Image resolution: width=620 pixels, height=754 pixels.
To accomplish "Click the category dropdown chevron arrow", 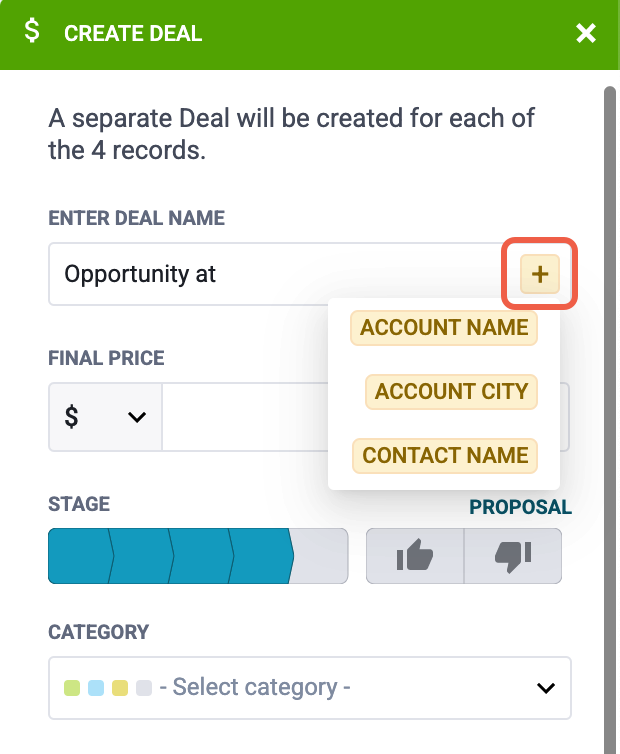I will tap(546, 688).
